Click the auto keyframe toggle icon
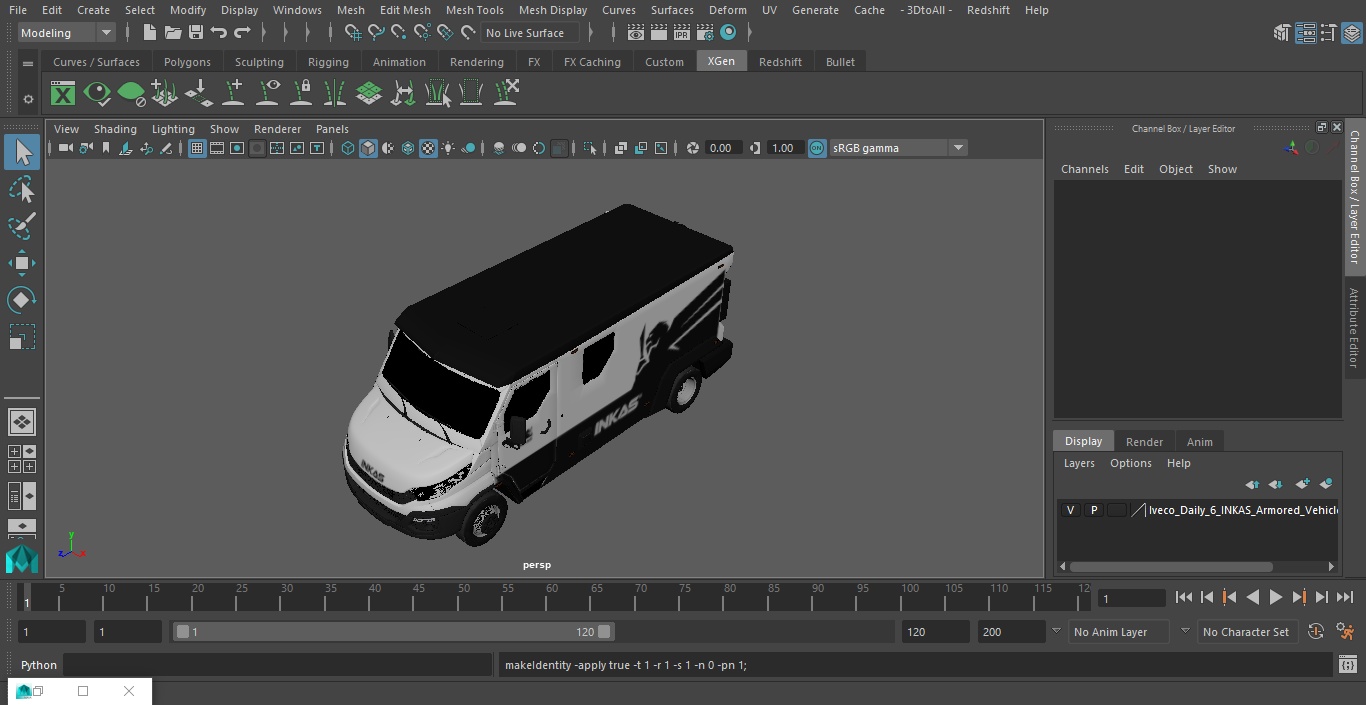 click(x=1316, y=632)
